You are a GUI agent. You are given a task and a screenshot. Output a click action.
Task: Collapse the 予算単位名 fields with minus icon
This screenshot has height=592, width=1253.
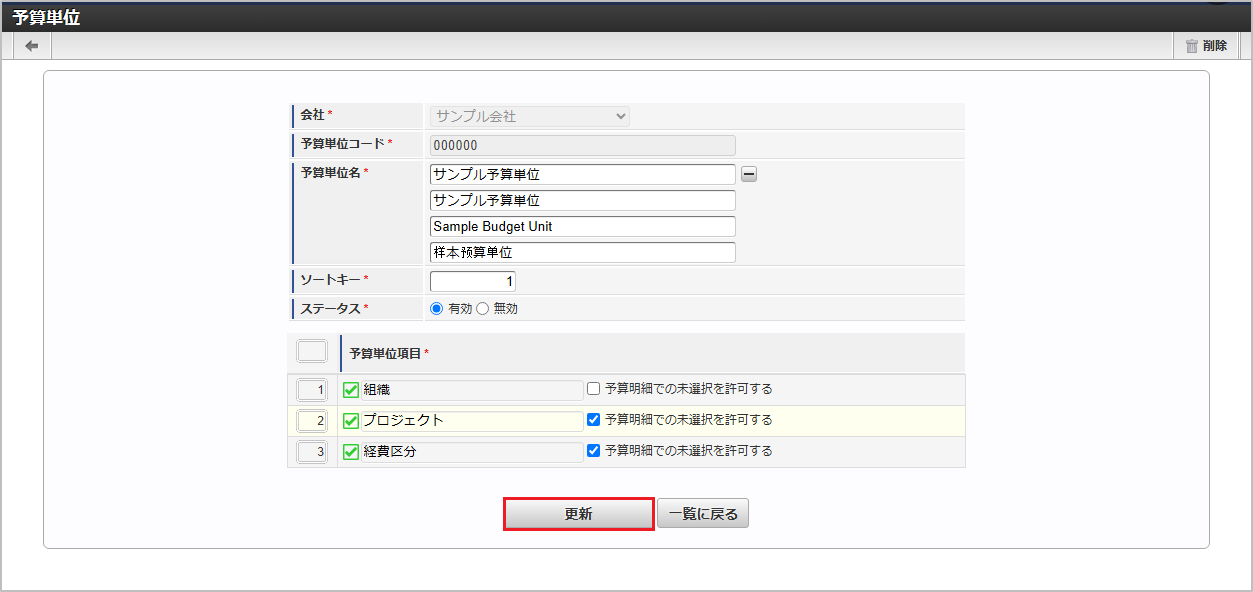[749, 174]
